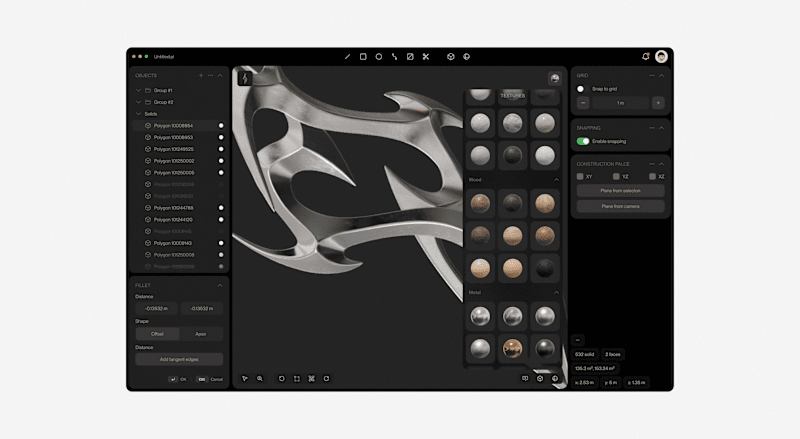Toggle Snap to grid switch
The image size is (800, 439).
click(x=581, y=89)
